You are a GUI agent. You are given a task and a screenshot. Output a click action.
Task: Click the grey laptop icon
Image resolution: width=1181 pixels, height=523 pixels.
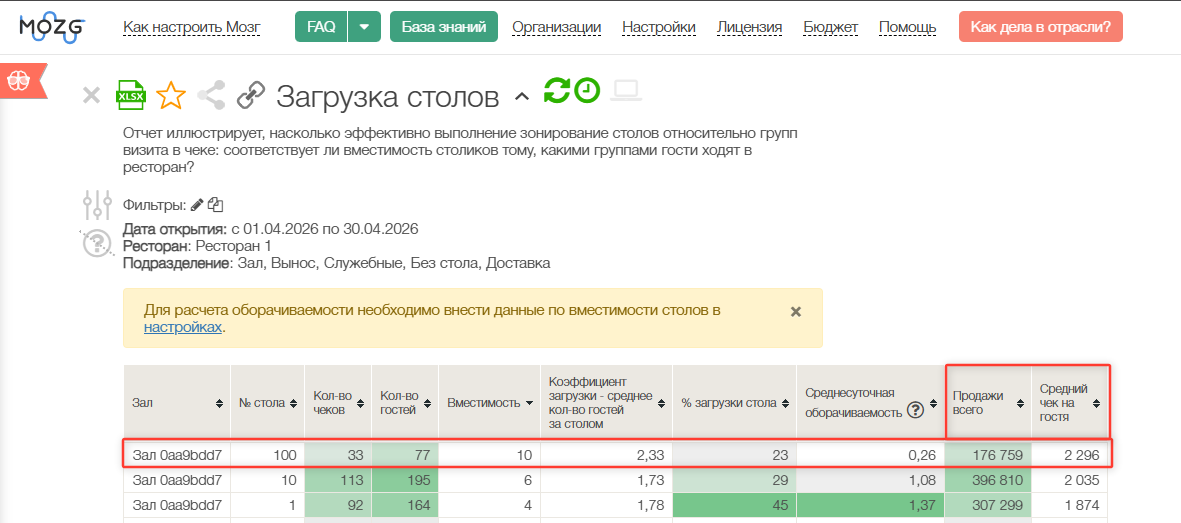[x=625, y=91]
